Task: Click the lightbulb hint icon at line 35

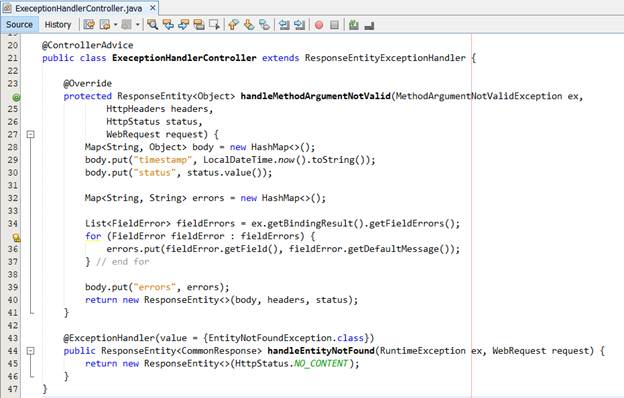Action: click(x=16, y=238)
